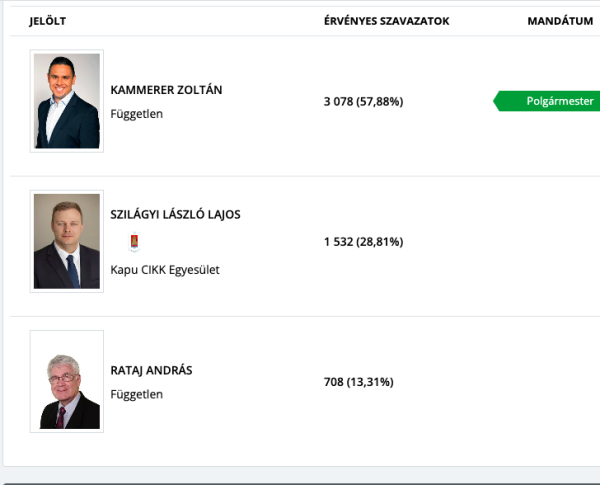The height and width of the screenshot is (485, 600).
Task: Click the MANDÁTUM column header
Action: point(560,21)
